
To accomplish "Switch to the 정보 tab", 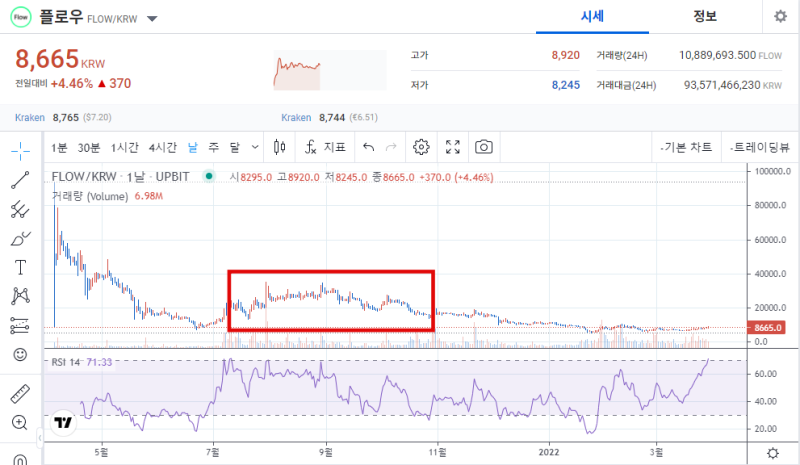I will pos(705,17).
